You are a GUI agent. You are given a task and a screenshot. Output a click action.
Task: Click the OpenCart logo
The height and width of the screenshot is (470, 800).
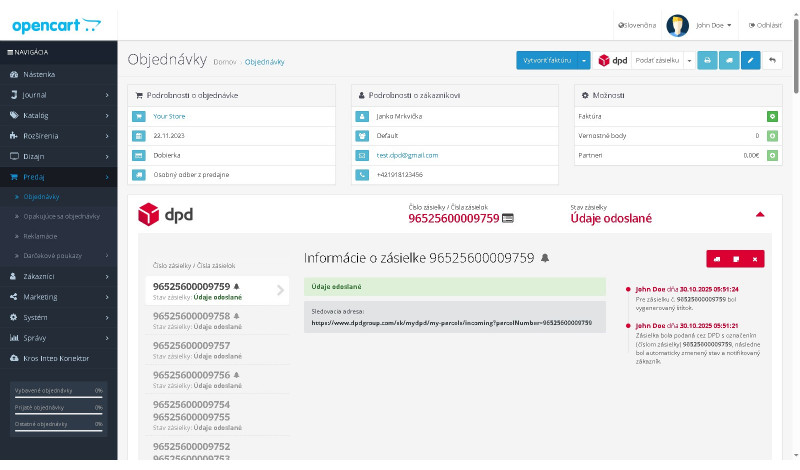pos(56,25)
